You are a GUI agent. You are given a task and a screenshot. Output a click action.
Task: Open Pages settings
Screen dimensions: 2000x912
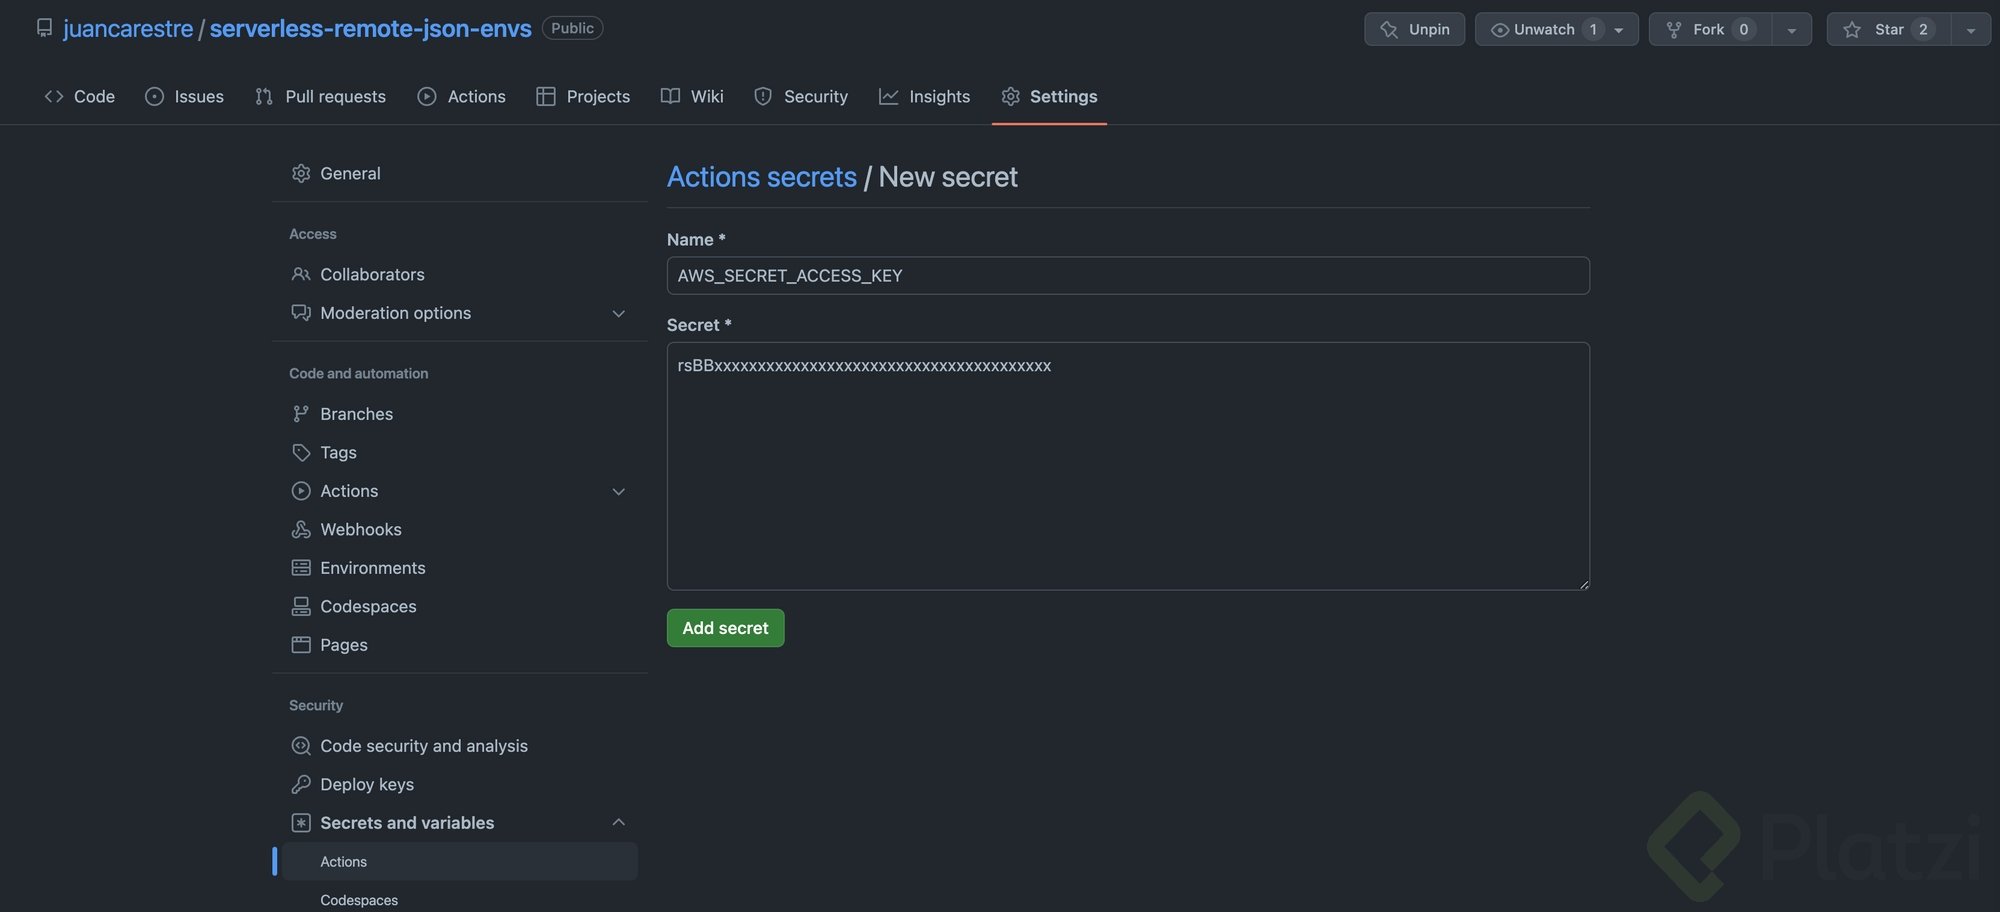coord(460,645)
